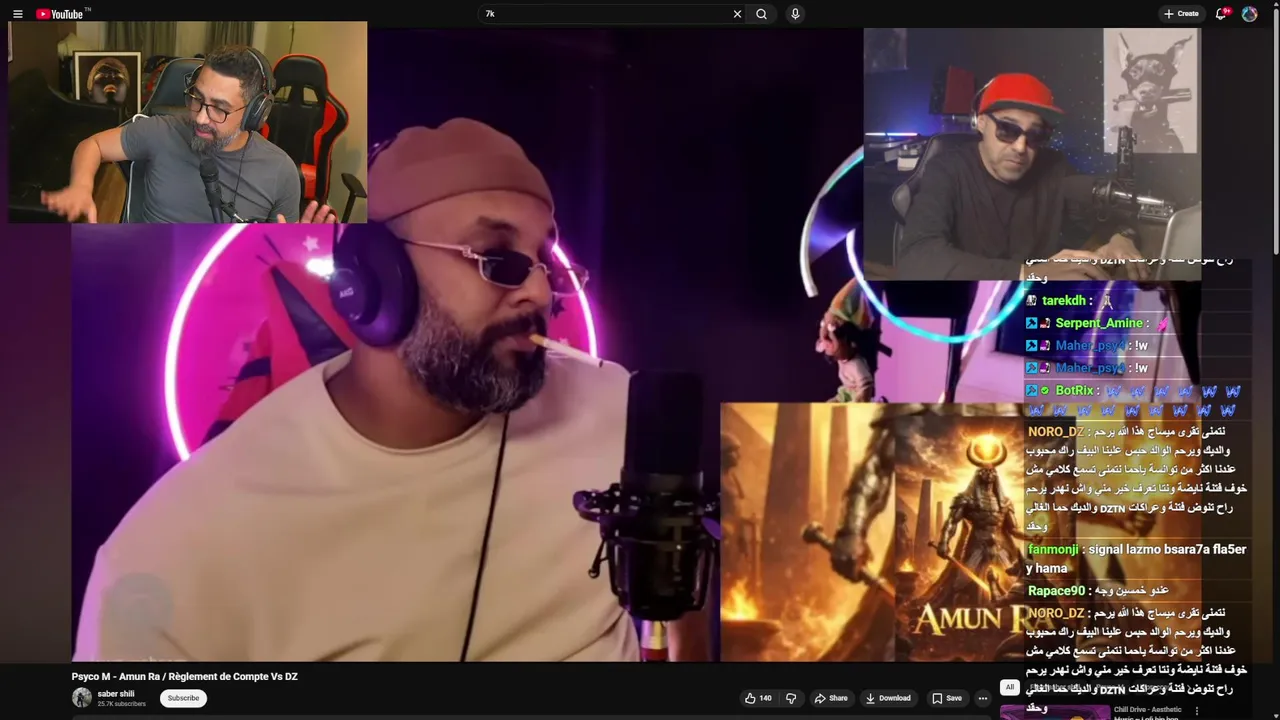This screenshot has height=720, width=1280.
Task: Open the saber shili channel name
Action: click(116, 694)
